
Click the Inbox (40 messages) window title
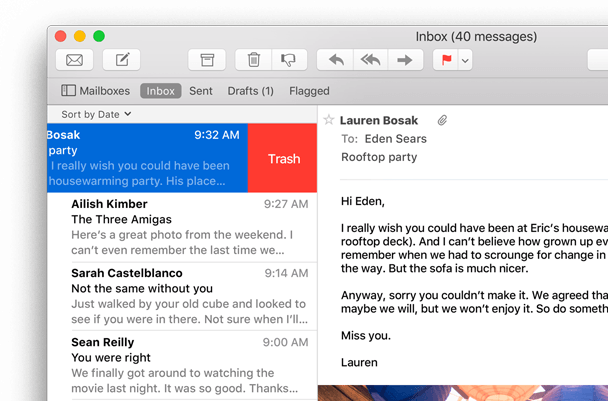[476, 37]
